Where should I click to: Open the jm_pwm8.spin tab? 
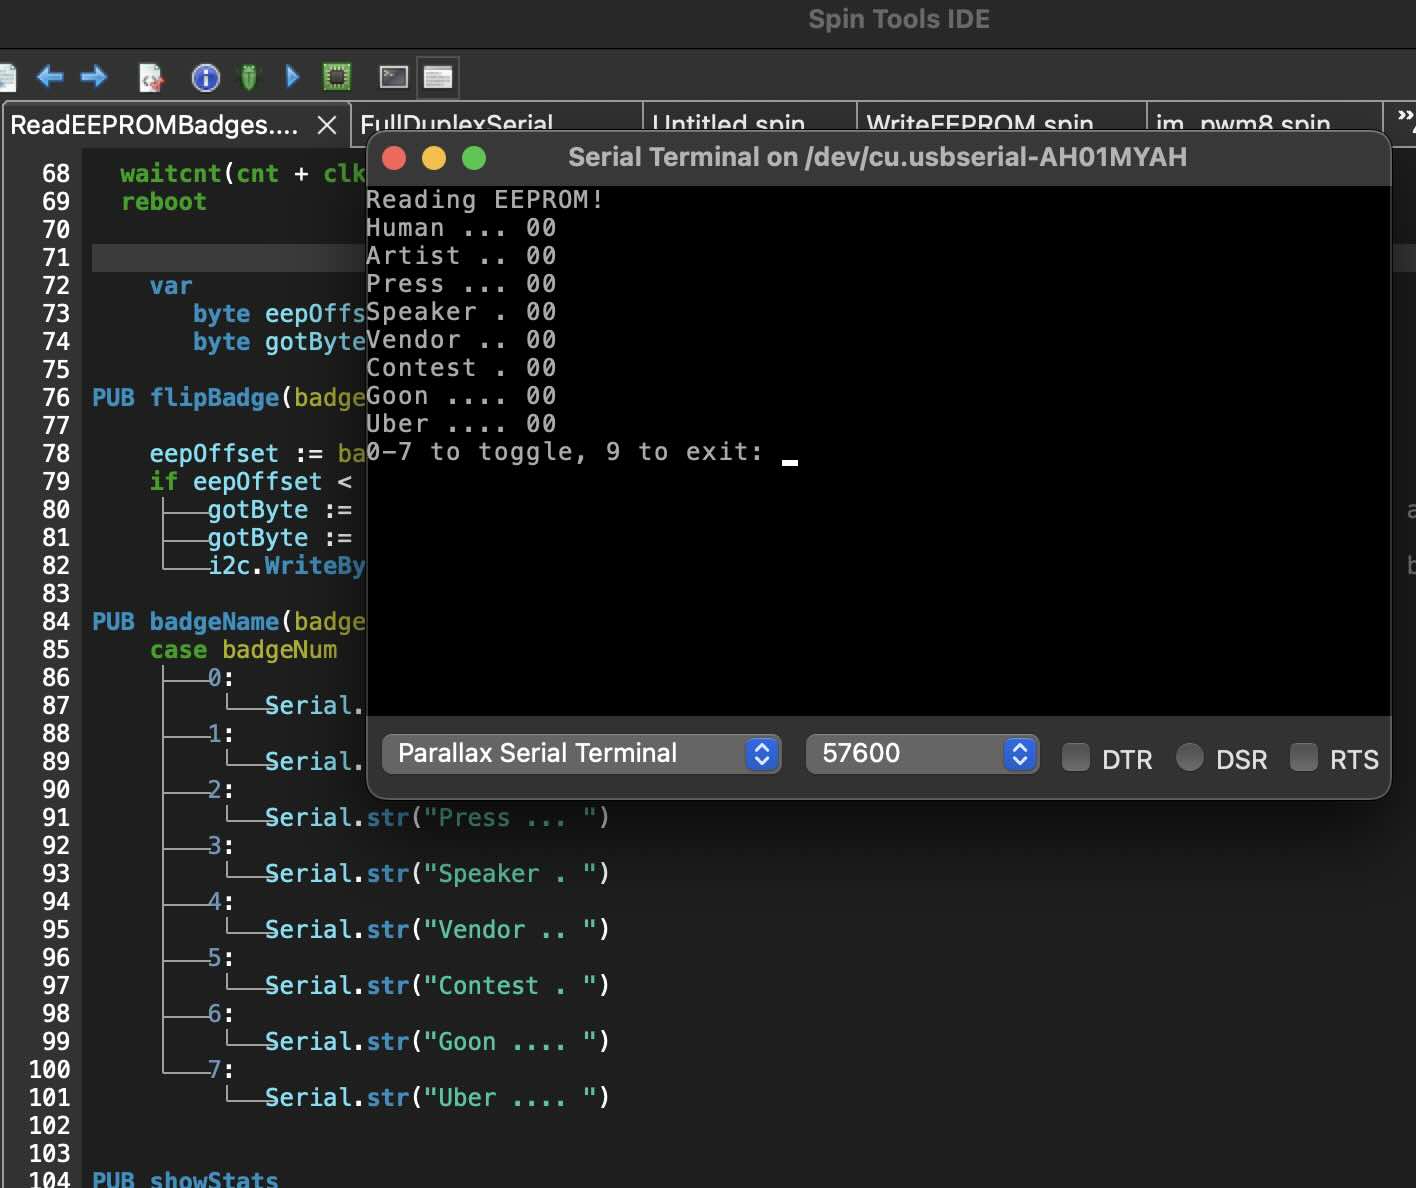pyautogui.click(x=1243, y=124)
